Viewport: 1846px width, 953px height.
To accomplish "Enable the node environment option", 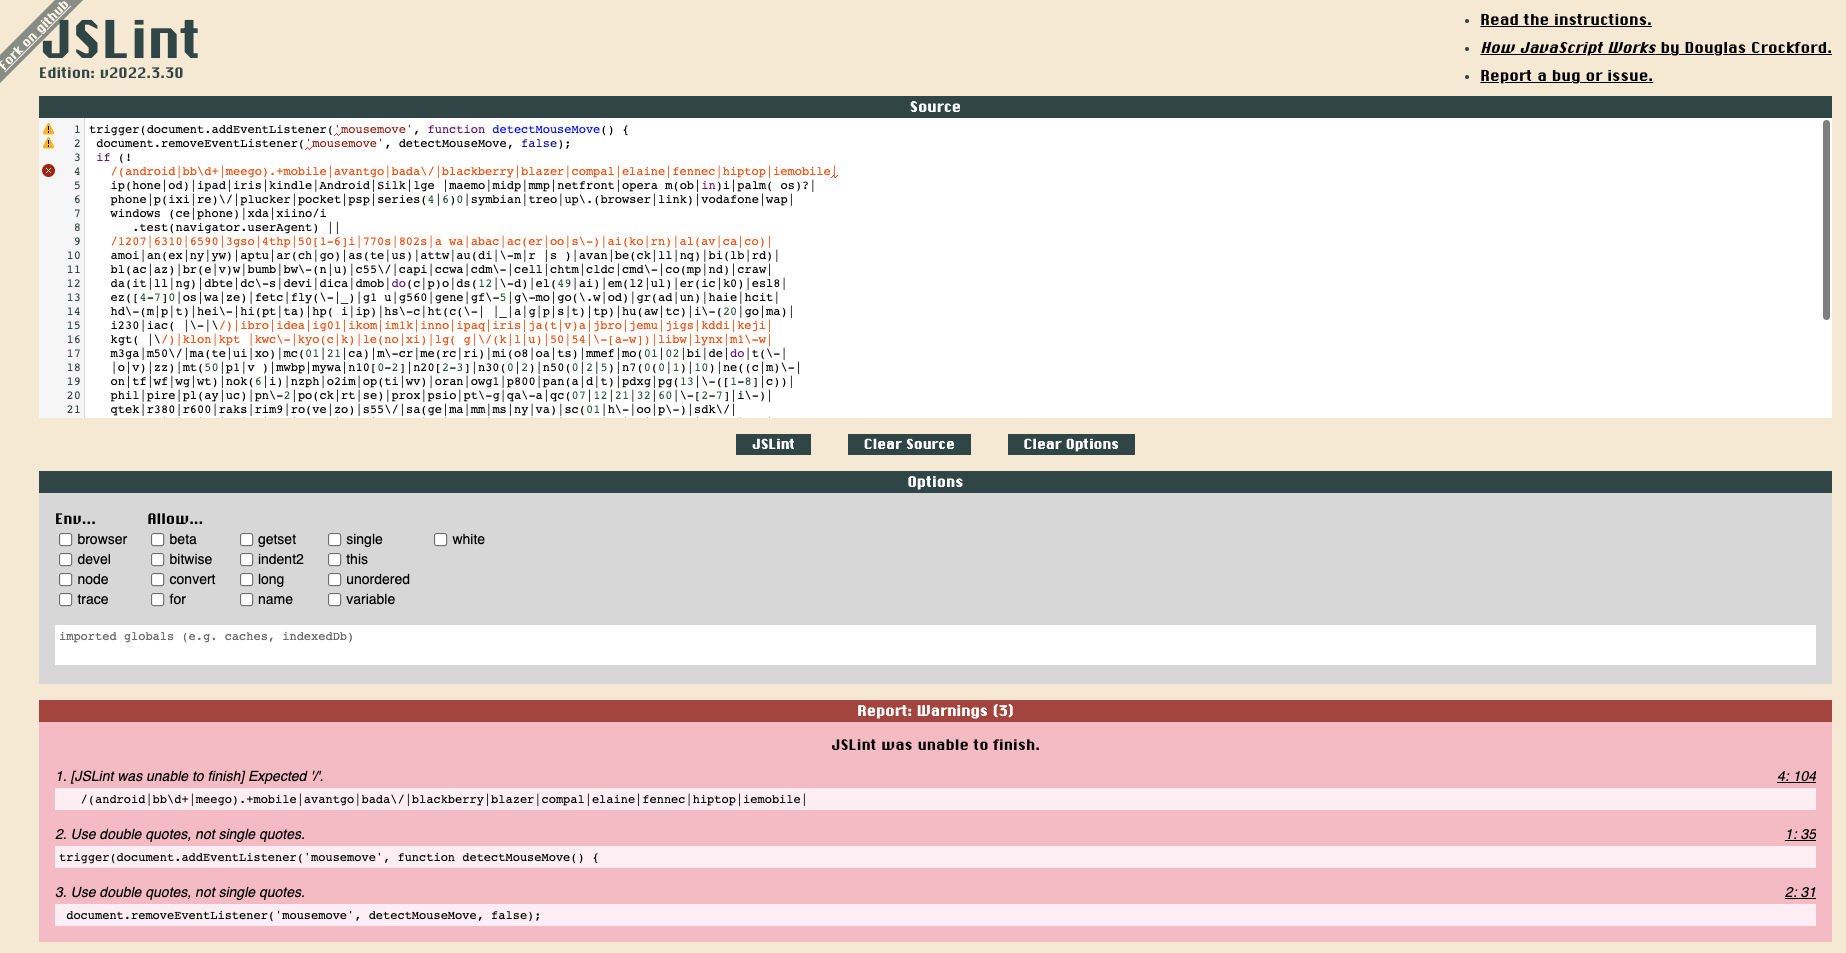I will tap(65, 579).
